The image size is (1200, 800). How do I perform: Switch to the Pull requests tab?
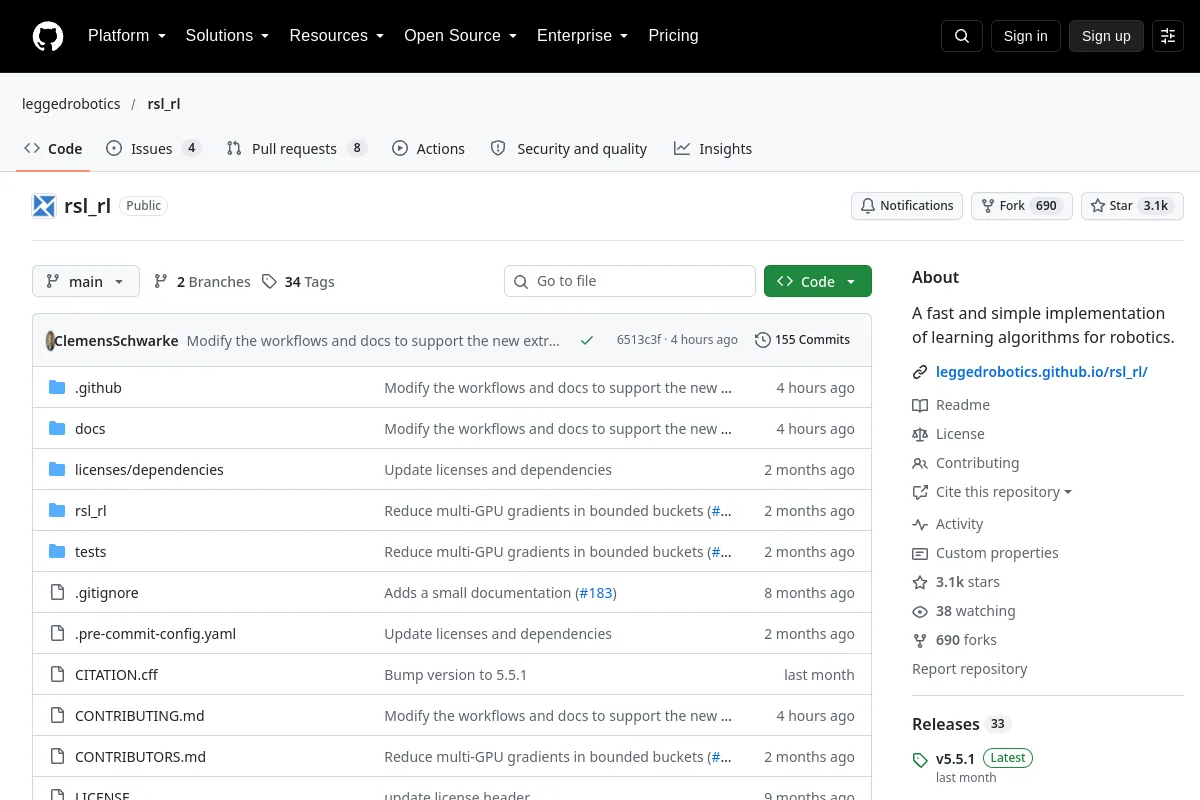297,149
